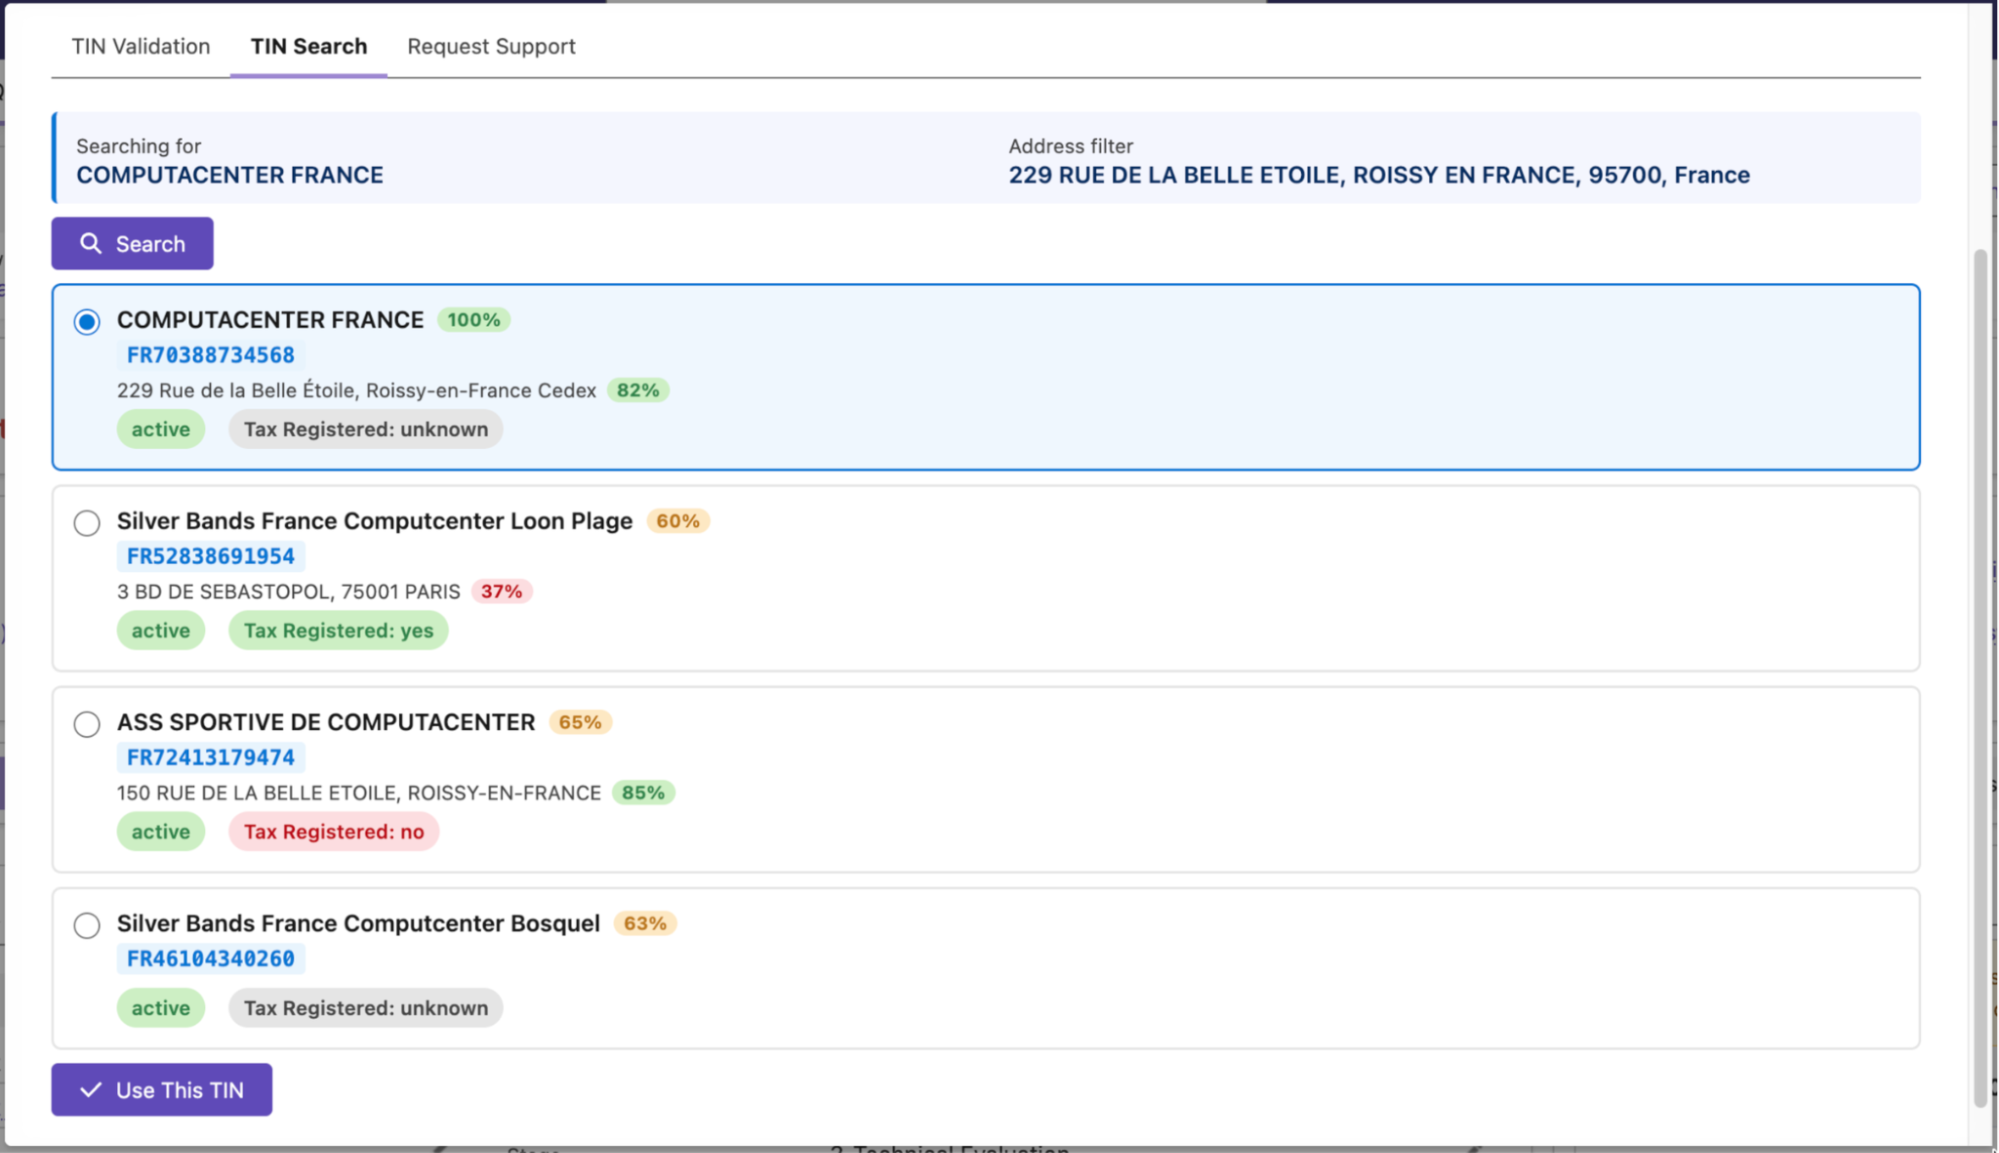Click TIN number FR46104340260

pos(211,958)
